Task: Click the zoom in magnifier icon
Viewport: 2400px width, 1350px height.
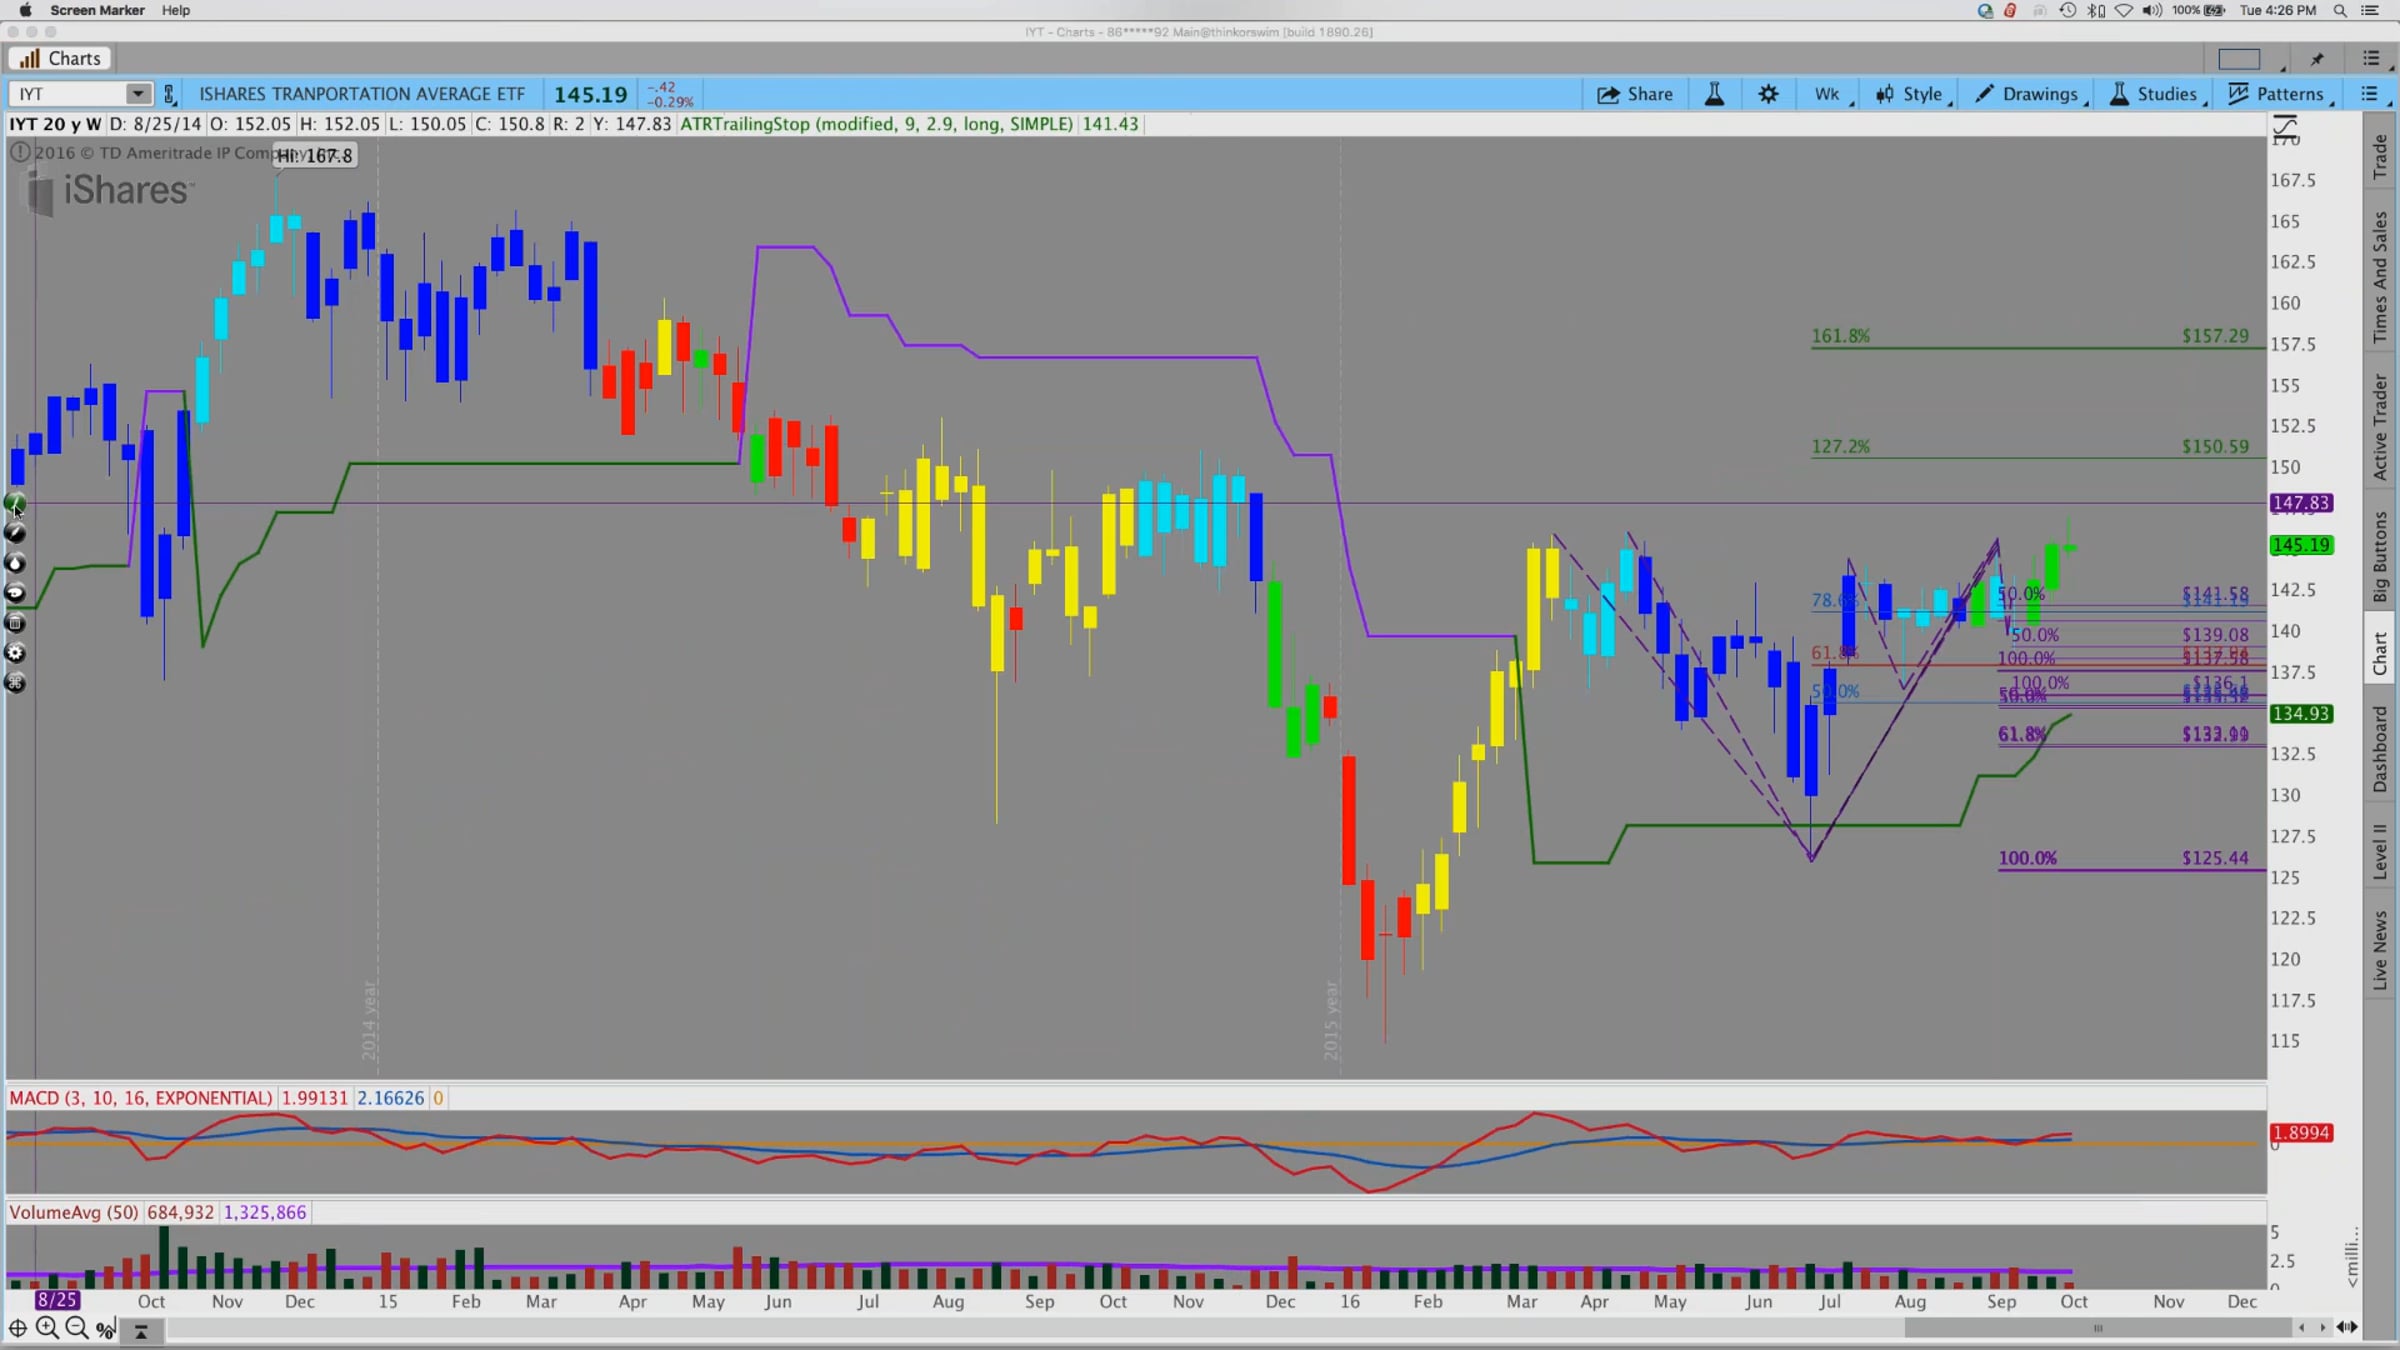Action: click(47, 1328)
